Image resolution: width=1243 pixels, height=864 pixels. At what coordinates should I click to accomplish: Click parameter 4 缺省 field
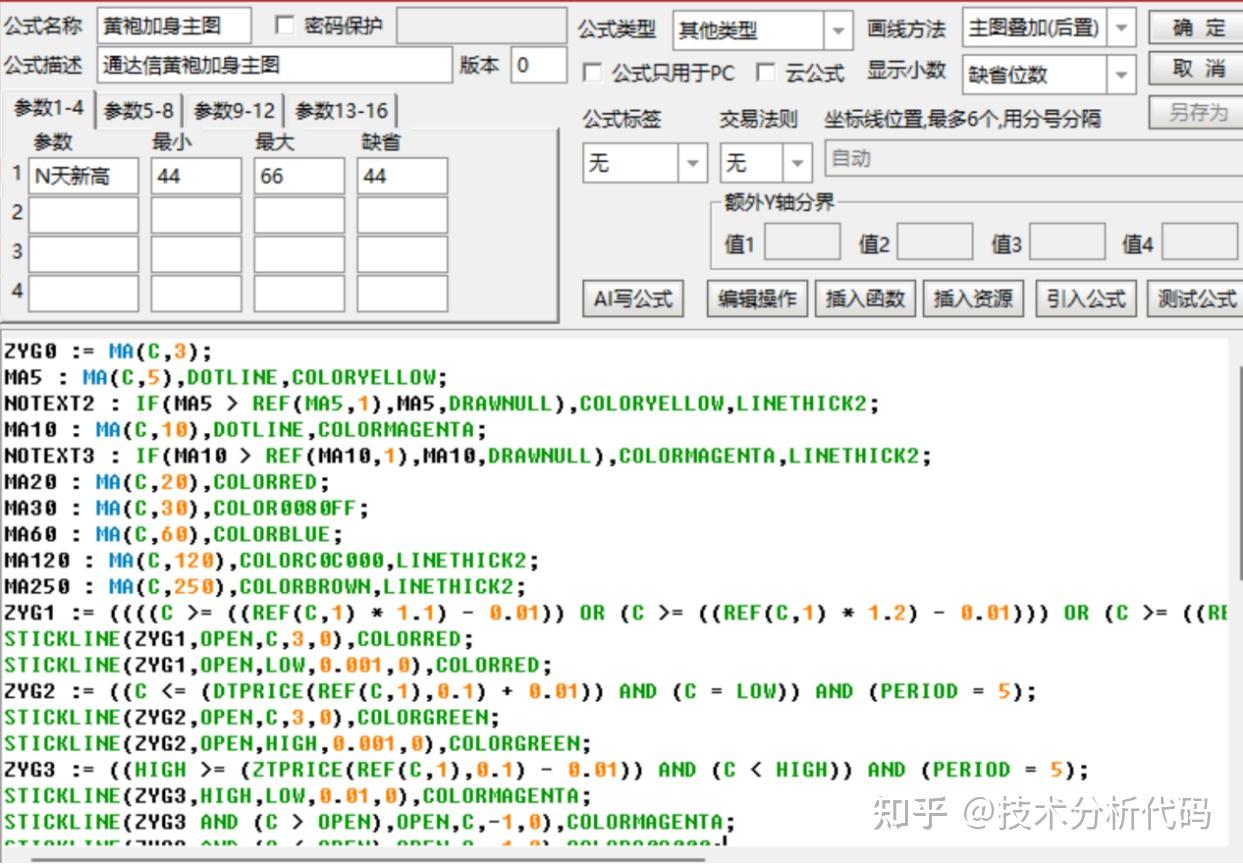pyautogui.click(x=402, y=293)
